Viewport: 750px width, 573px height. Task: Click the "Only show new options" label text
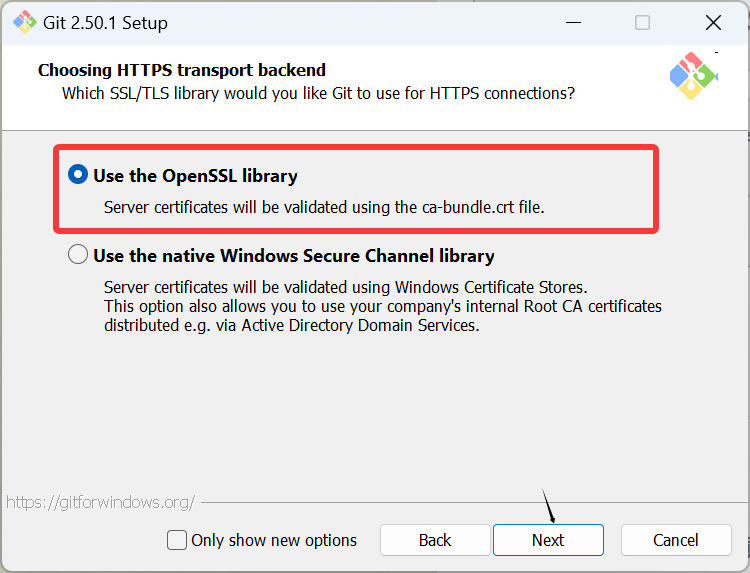coord(274,540)
